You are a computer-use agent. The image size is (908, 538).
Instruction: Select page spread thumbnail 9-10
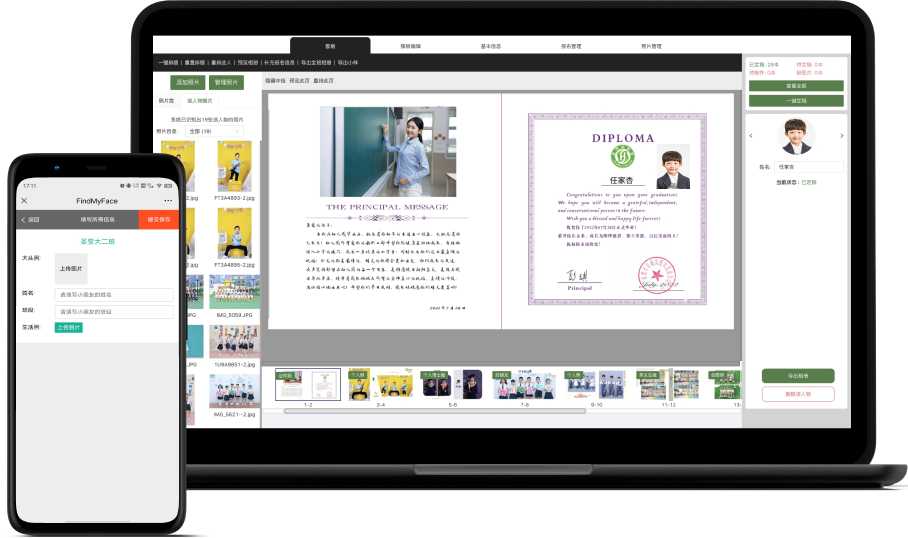coord(596,385)
